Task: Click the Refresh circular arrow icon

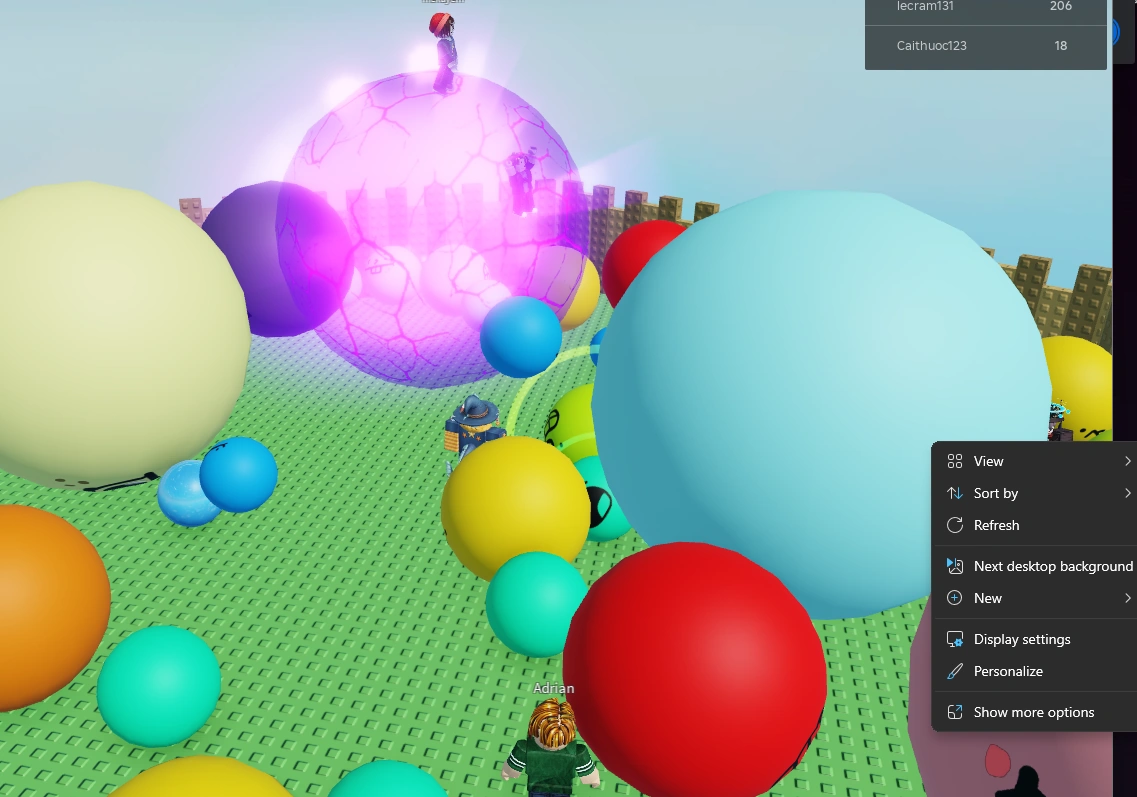Action: click(955, 525)
